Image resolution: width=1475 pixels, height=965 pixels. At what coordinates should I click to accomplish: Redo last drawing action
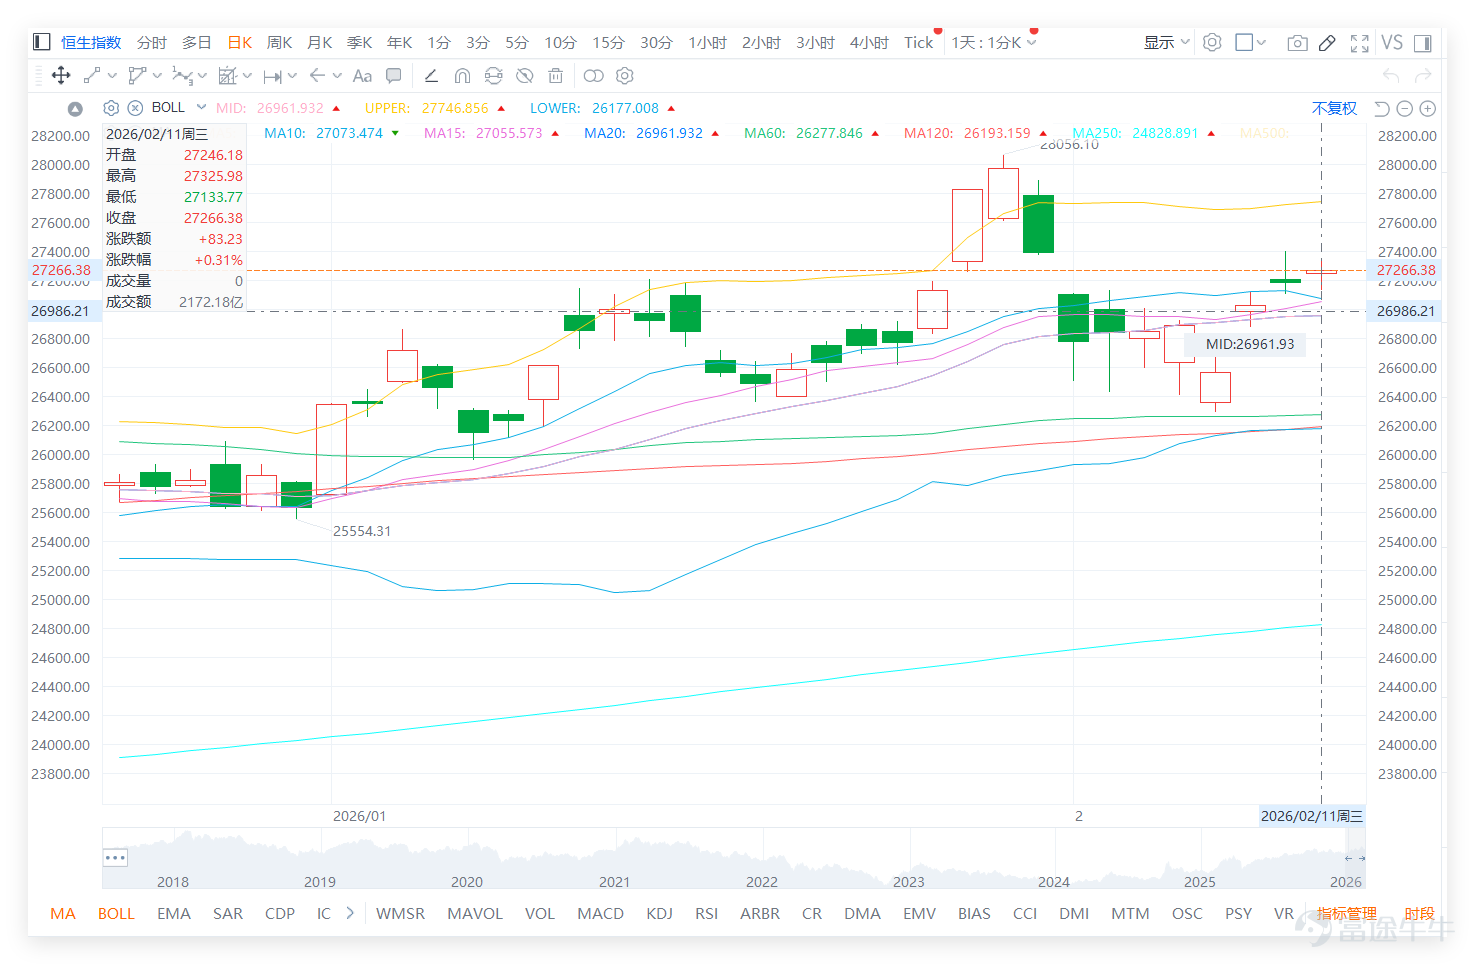[1423, 76]
